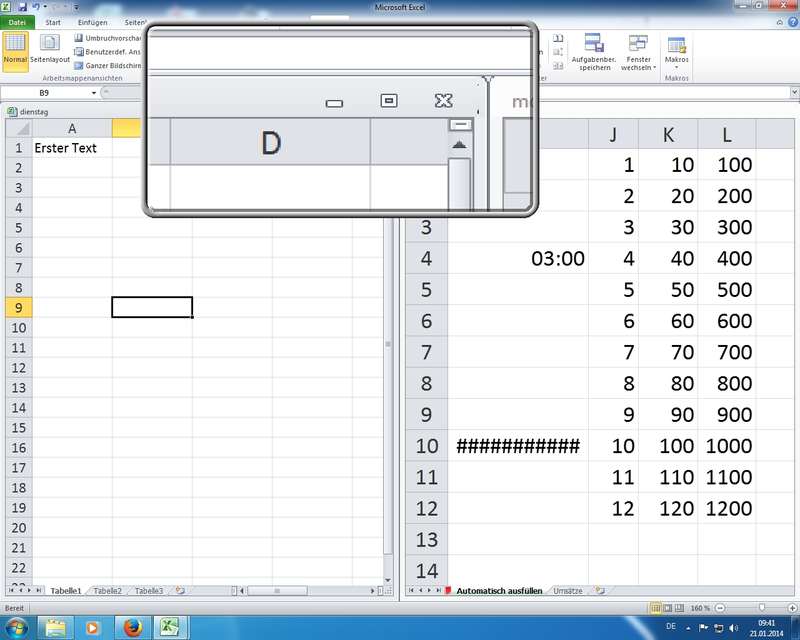Click cell filled with ###########
The height and width of the screenshot is (640, 800).
[x=518, y=446]
